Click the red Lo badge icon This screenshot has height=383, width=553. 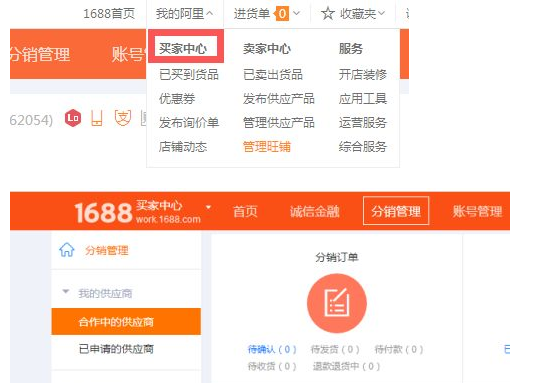pyautogui.click(x=73, y=118)
